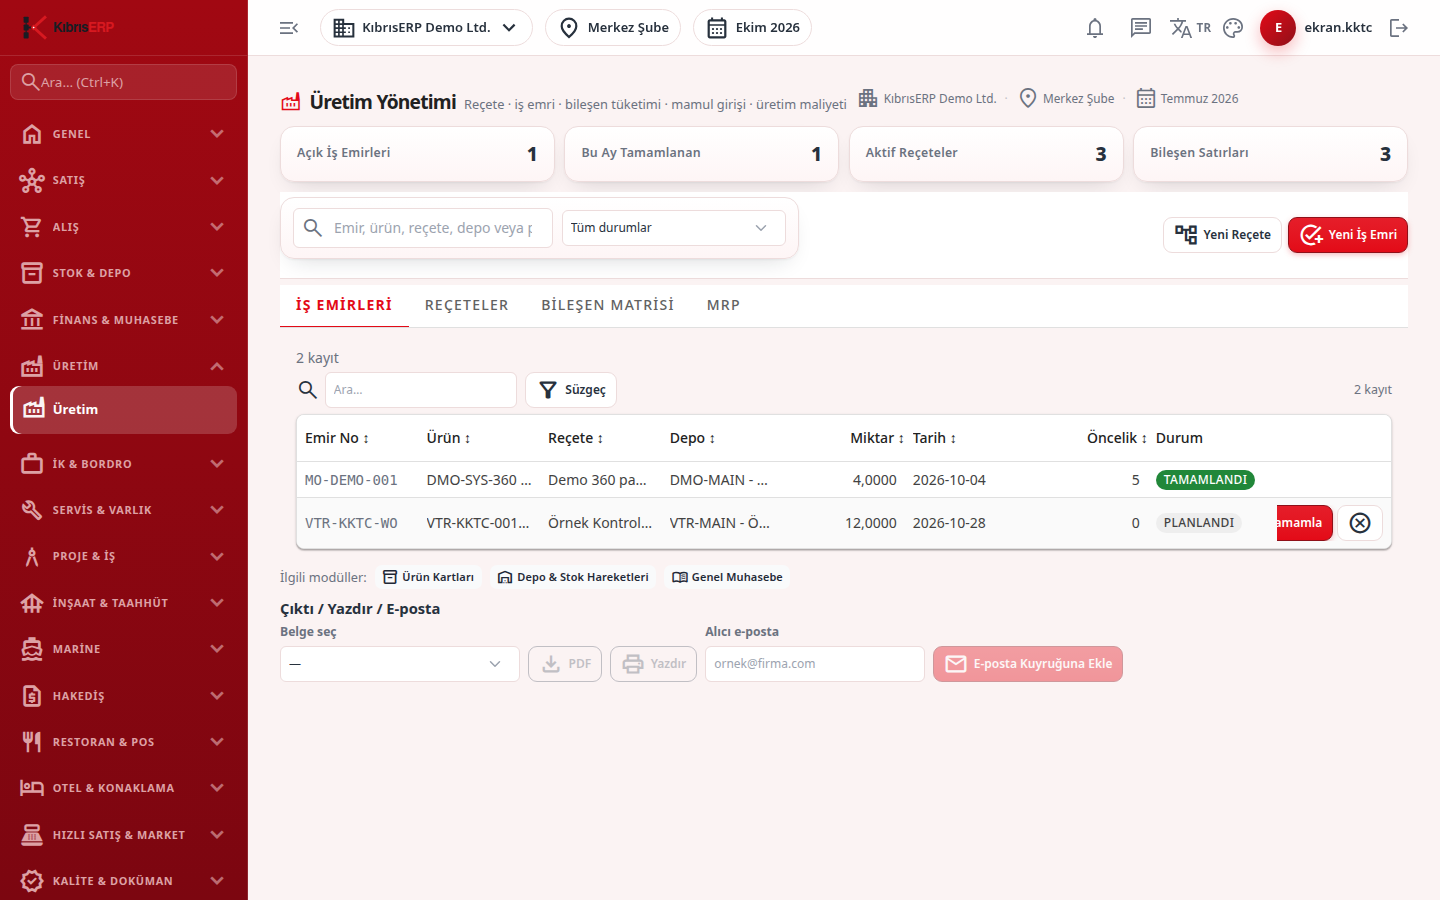
Task: Open the theme palette icon
Action: click(x=1233, y=28)
